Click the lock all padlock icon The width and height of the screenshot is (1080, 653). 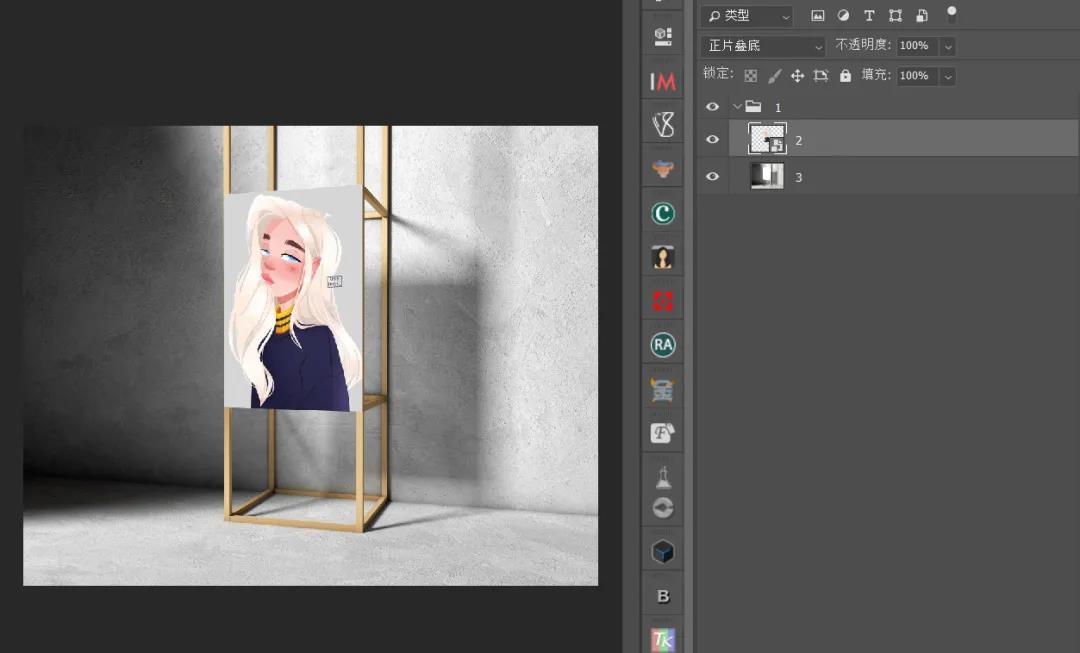click(x=845, y=76)
